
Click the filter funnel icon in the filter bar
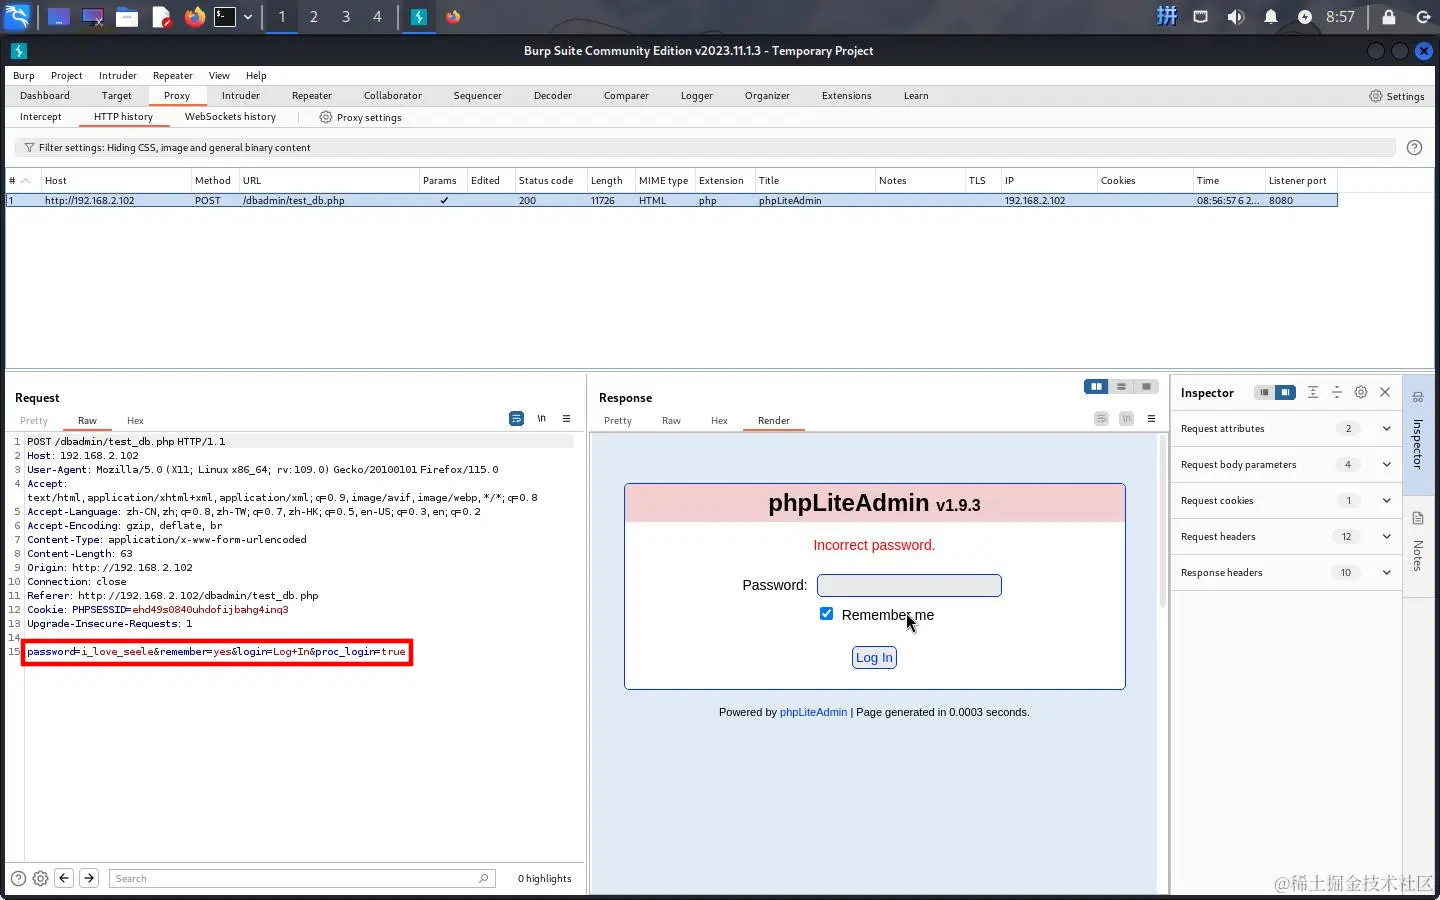[29, 148]
